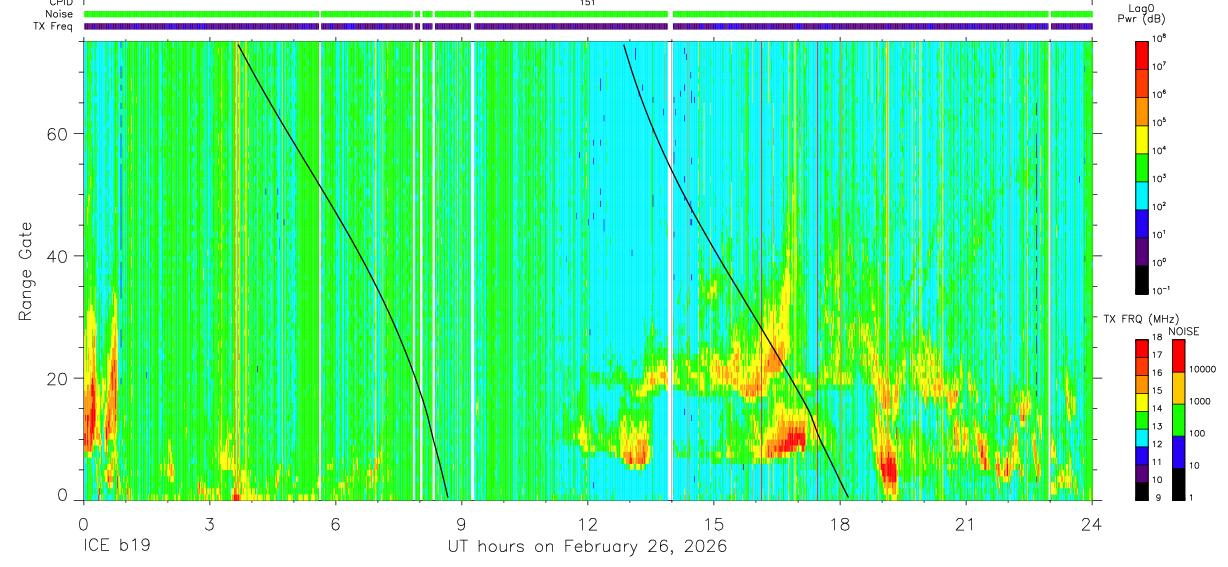Click the '10000' label on NOISE colorbar
The width and height of the screenshot is (1228, 567).
point(1201,370)
